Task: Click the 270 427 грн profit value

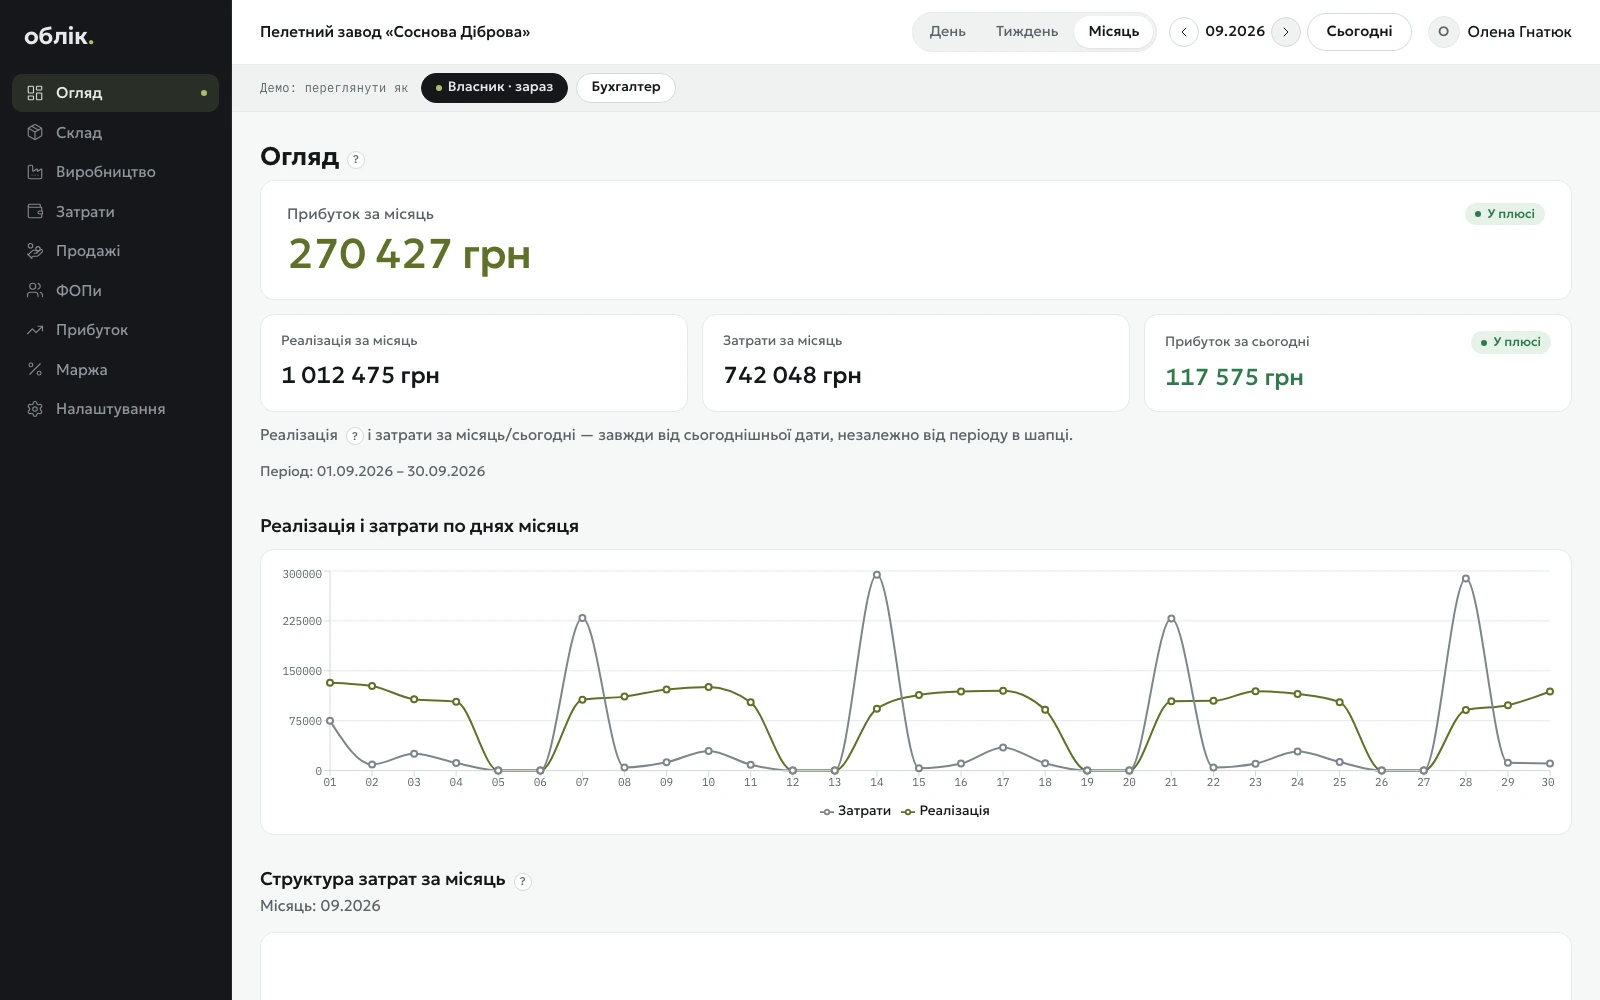Action: [x=409, y=254]
